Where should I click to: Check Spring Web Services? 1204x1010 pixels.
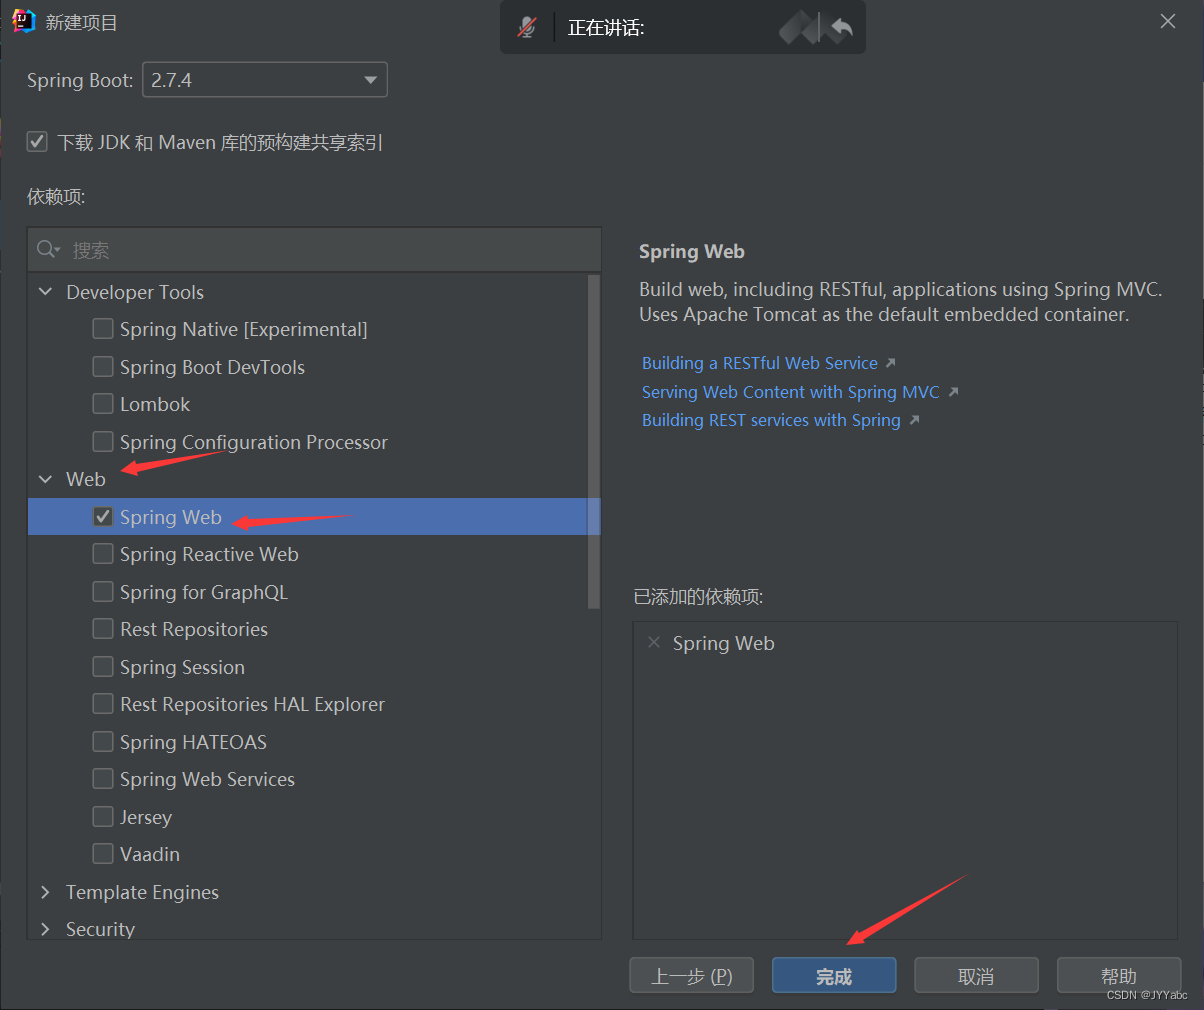click(x=102, y=779)
